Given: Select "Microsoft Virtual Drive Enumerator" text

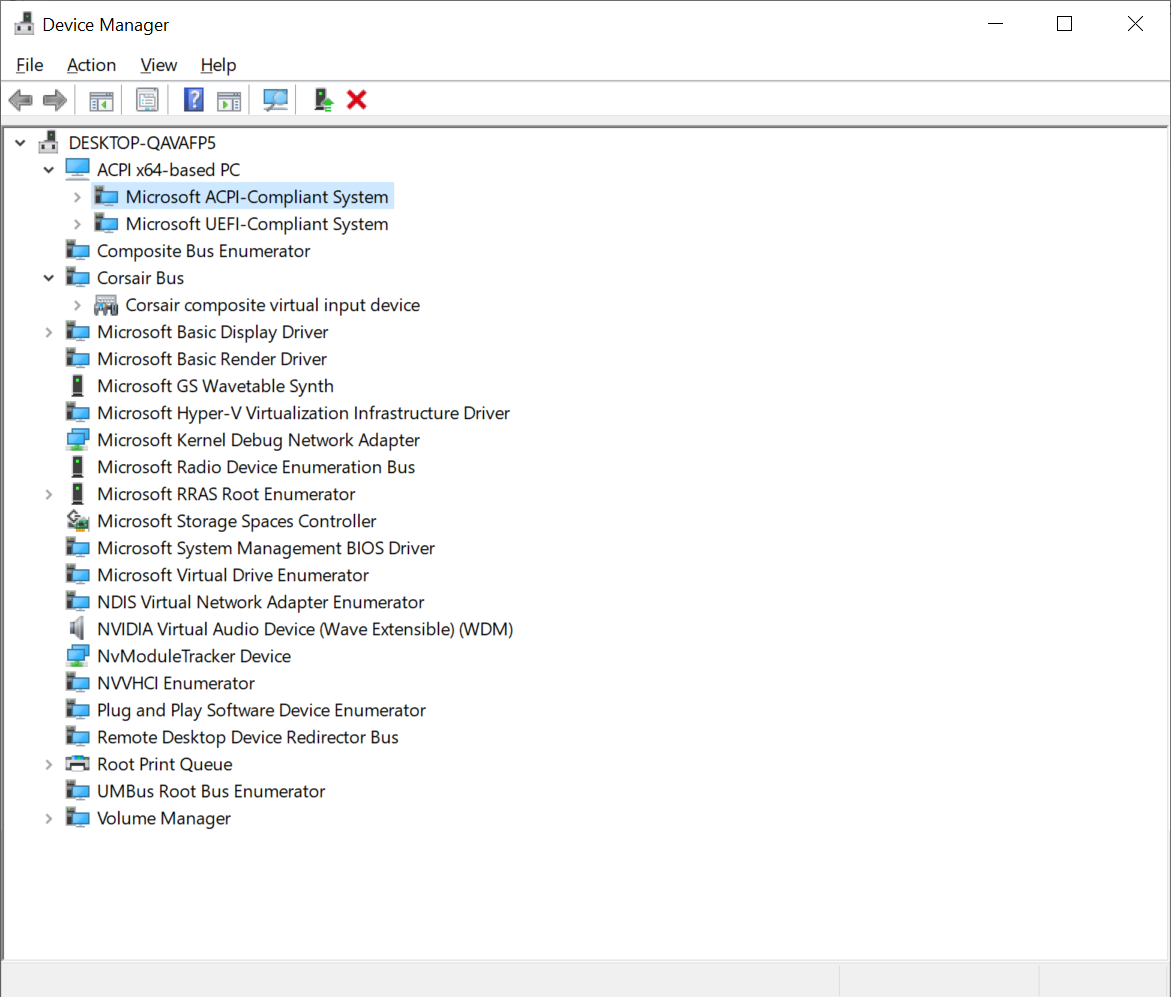Looking at the screenshot, I should (233, 575).
